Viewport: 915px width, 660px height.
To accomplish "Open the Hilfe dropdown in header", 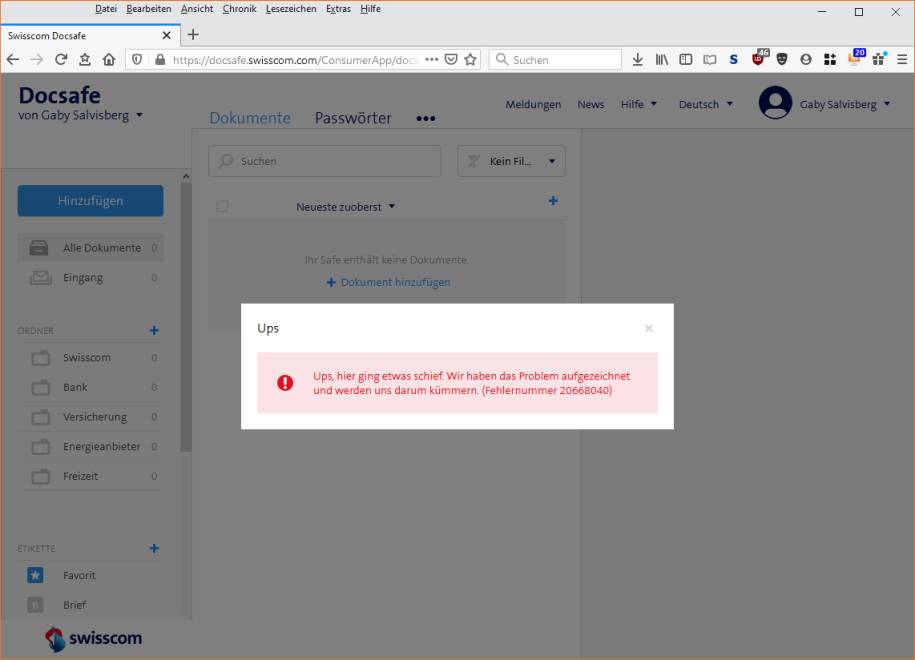I will click(638, 104).
